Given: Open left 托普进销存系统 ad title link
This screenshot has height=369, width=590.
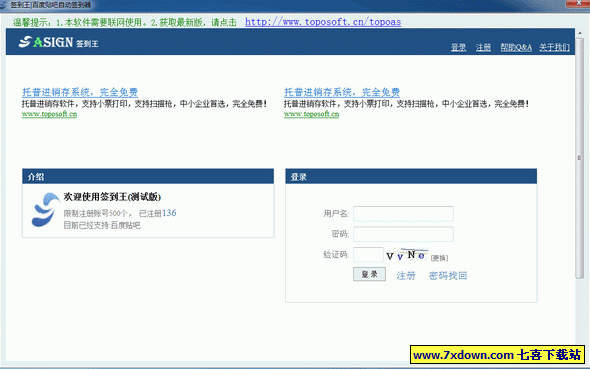Looking at the screenshot, I should tap(80, 92).
